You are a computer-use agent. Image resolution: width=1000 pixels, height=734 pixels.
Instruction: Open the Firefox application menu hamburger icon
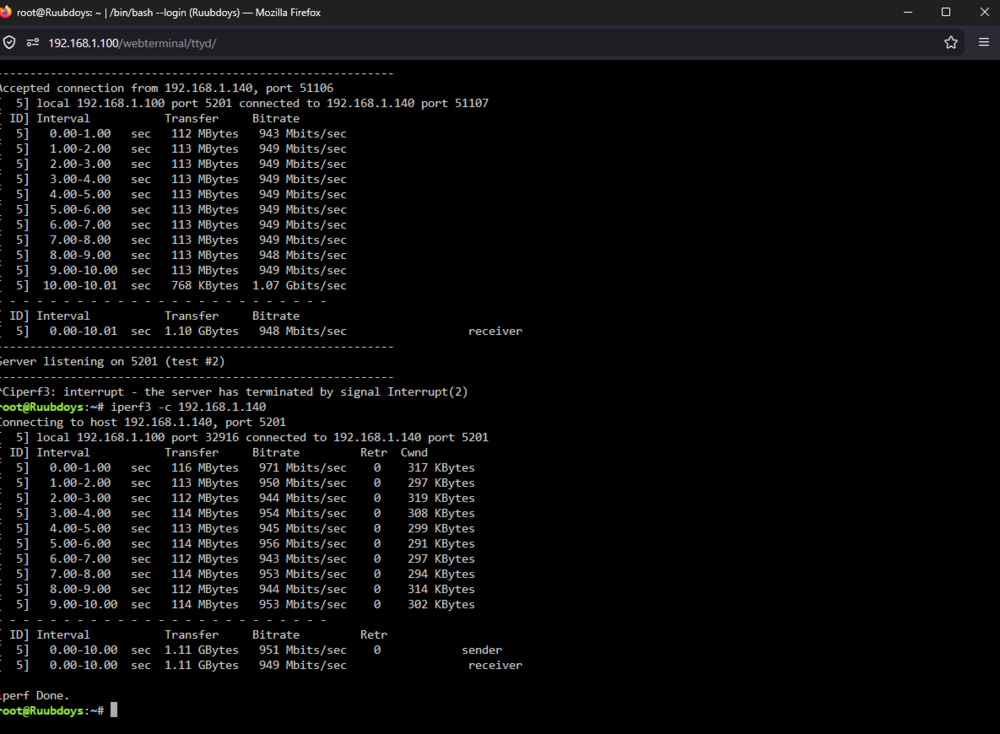point(983,42)
